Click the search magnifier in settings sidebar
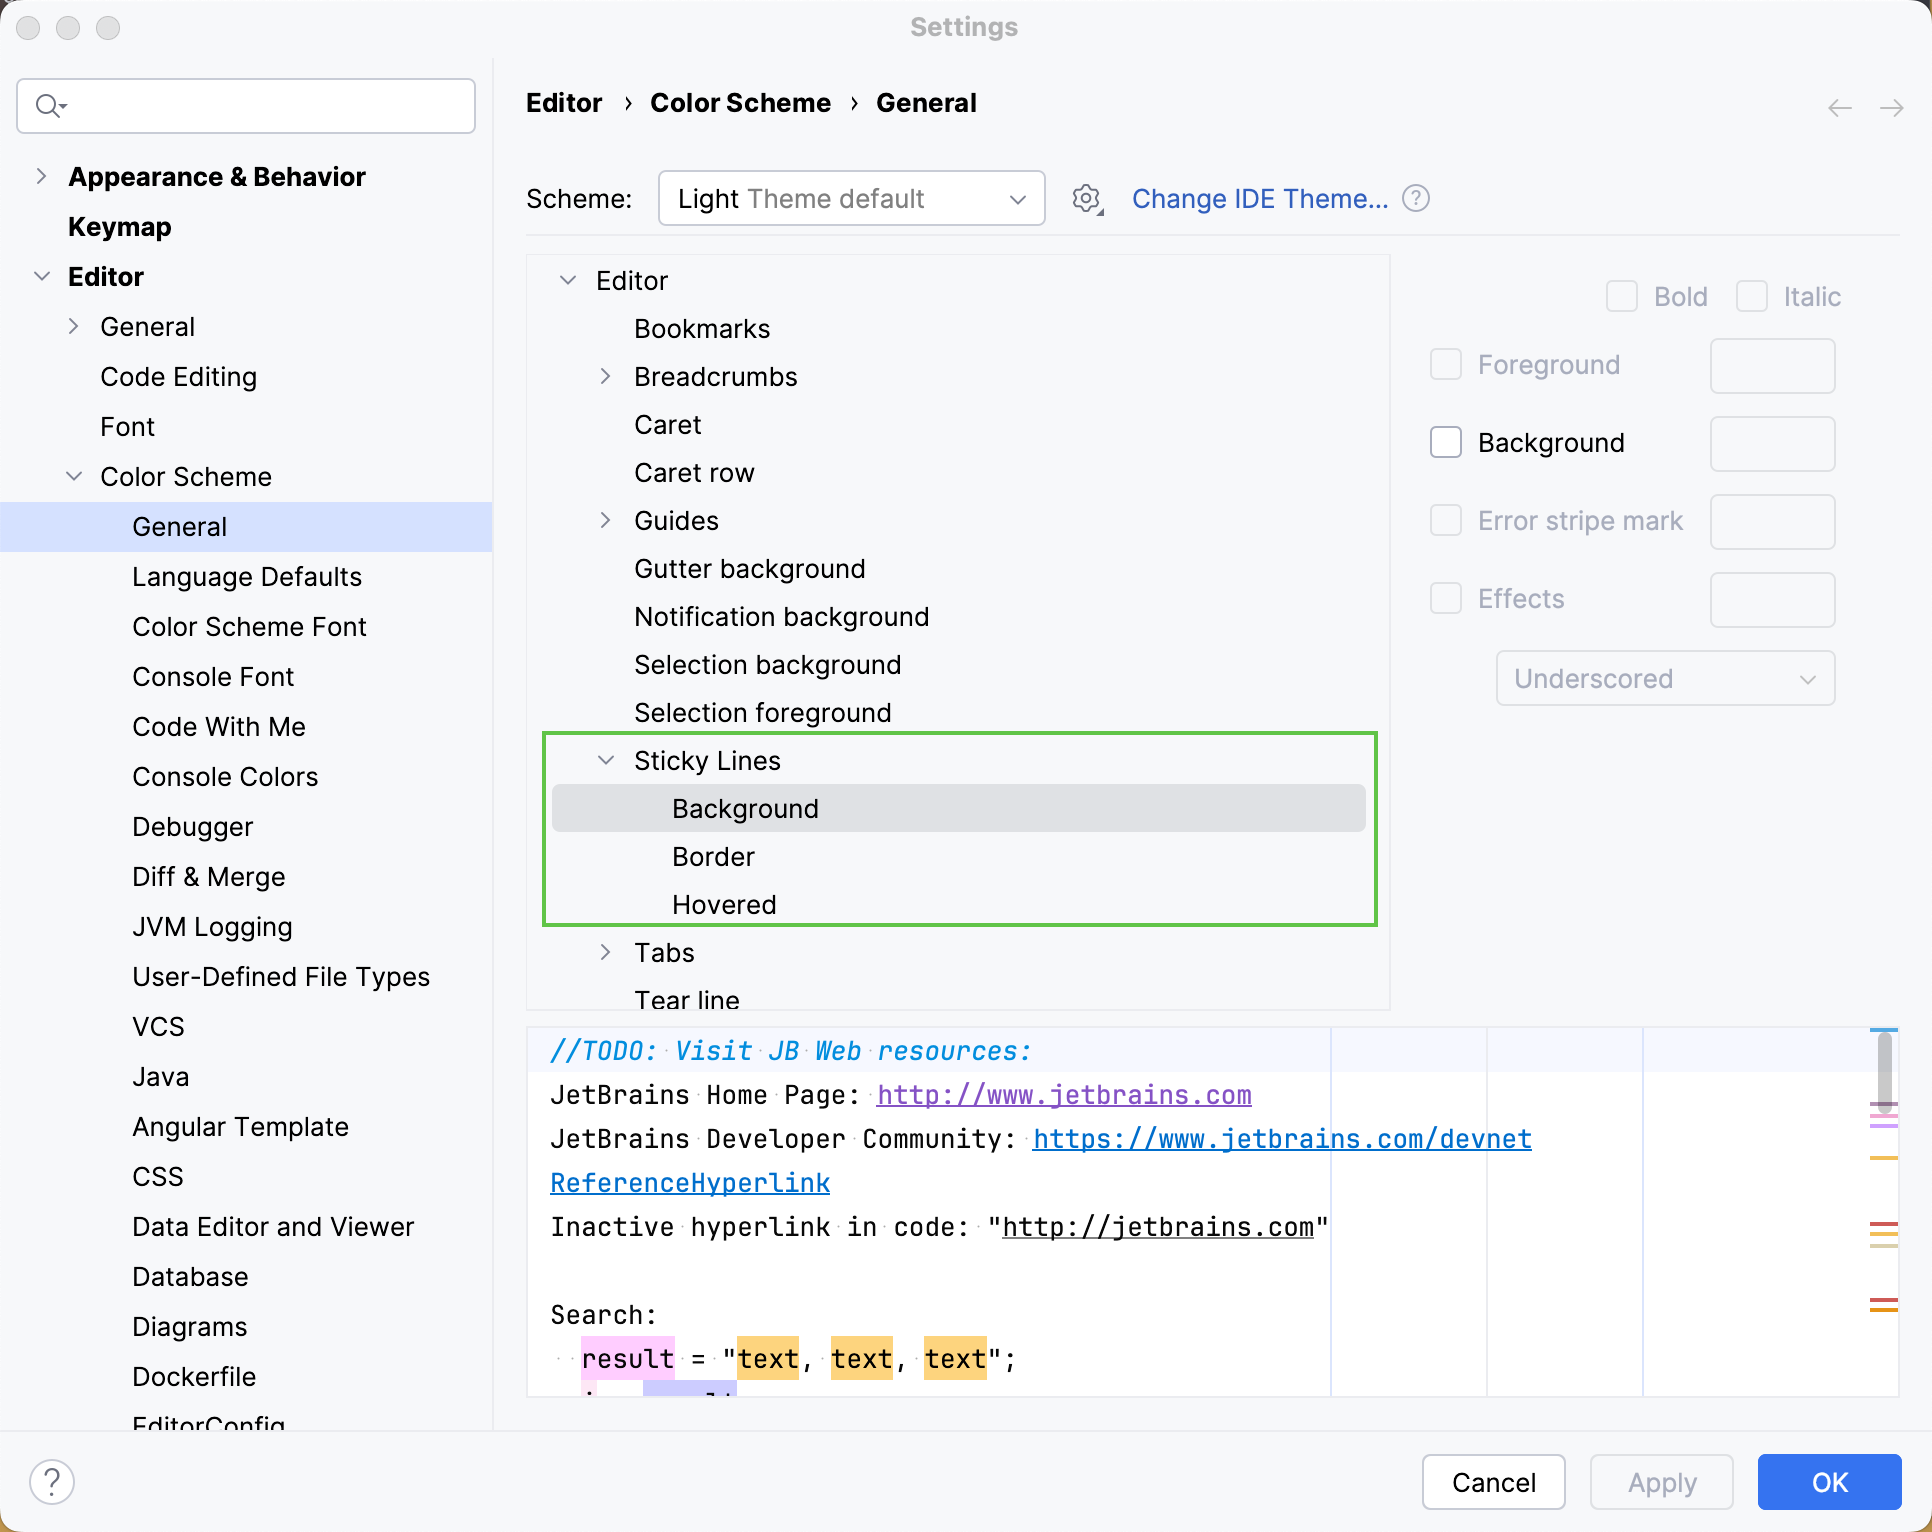This screenshot has height=1532, width=1932. (49, 105)
